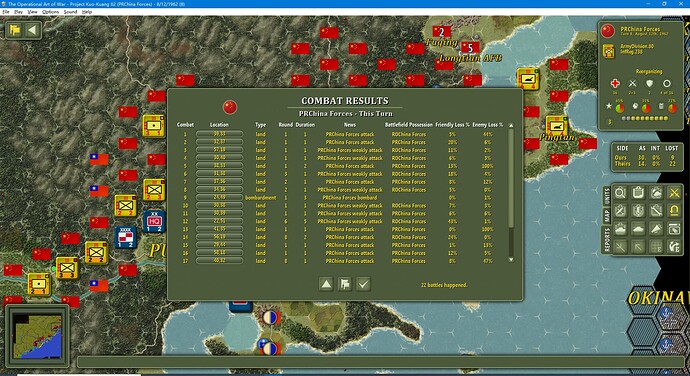Image resolution: width=690 pixels, height=376 pixels.
Task: Switch to the UNITS side tab
Action: click(607, 195)
